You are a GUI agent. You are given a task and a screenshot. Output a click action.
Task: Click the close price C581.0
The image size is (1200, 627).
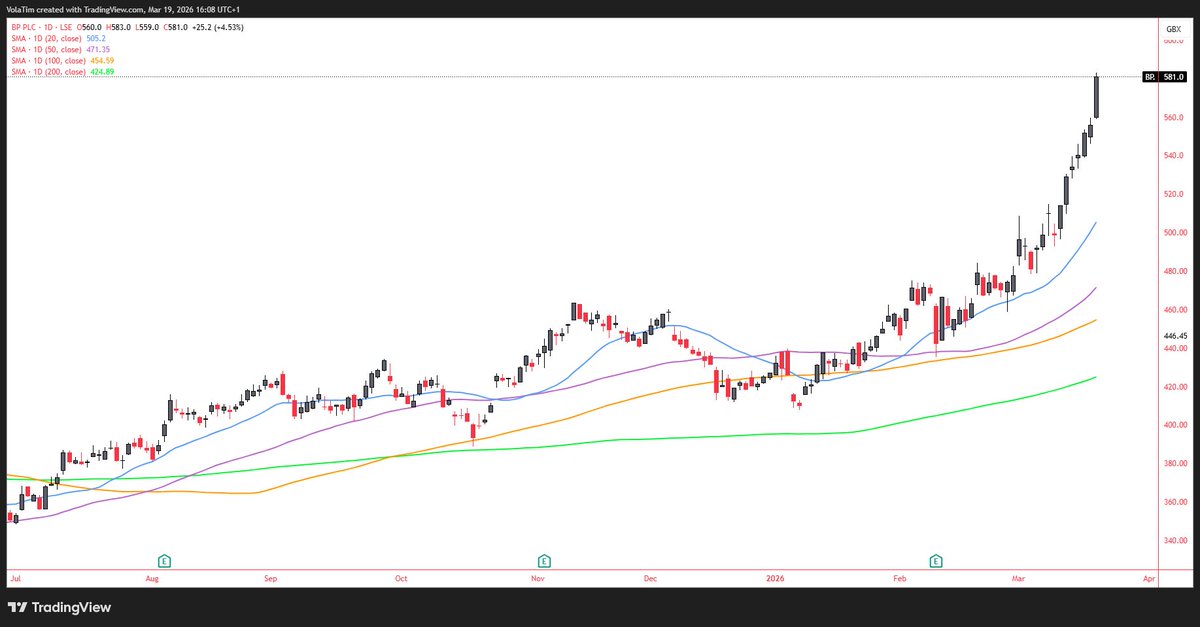pyautogui.click(x=173, y=29)
